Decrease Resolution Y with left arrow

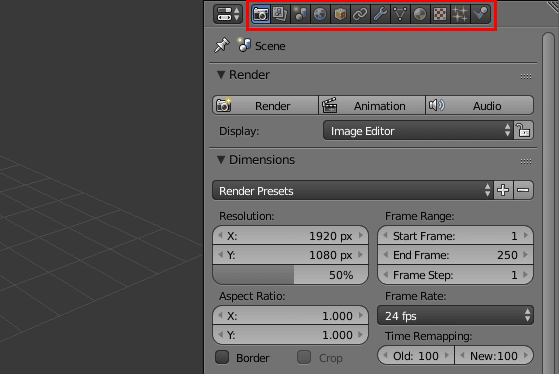220,255
